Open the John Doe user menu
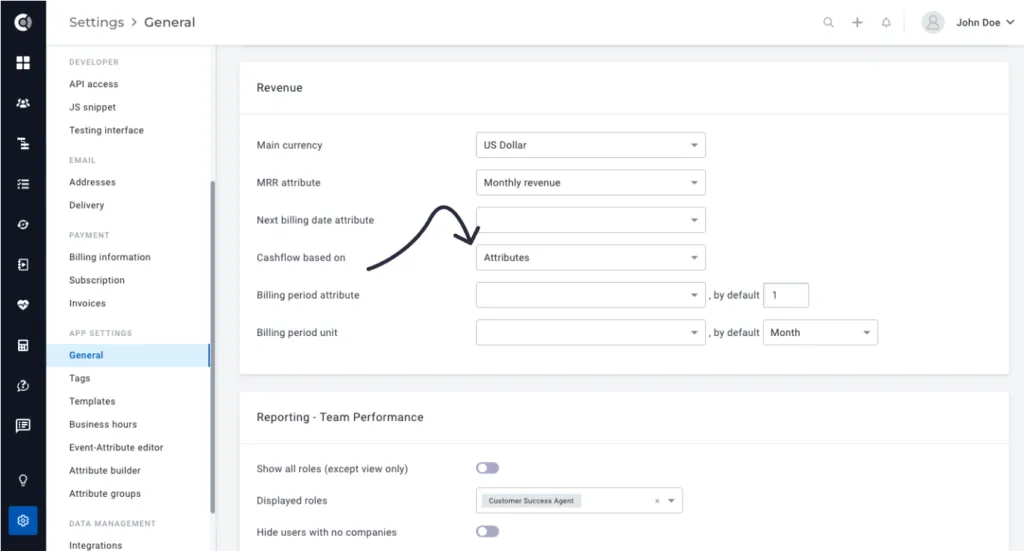This screenshot has height=551, width=1024. tap(985, 22)
